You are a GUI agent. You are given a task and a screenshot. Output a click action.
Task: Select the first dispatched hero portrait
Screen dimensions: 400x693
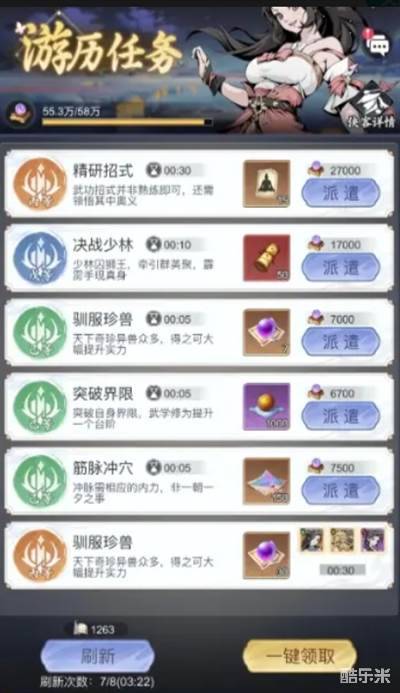click(312, 540)
